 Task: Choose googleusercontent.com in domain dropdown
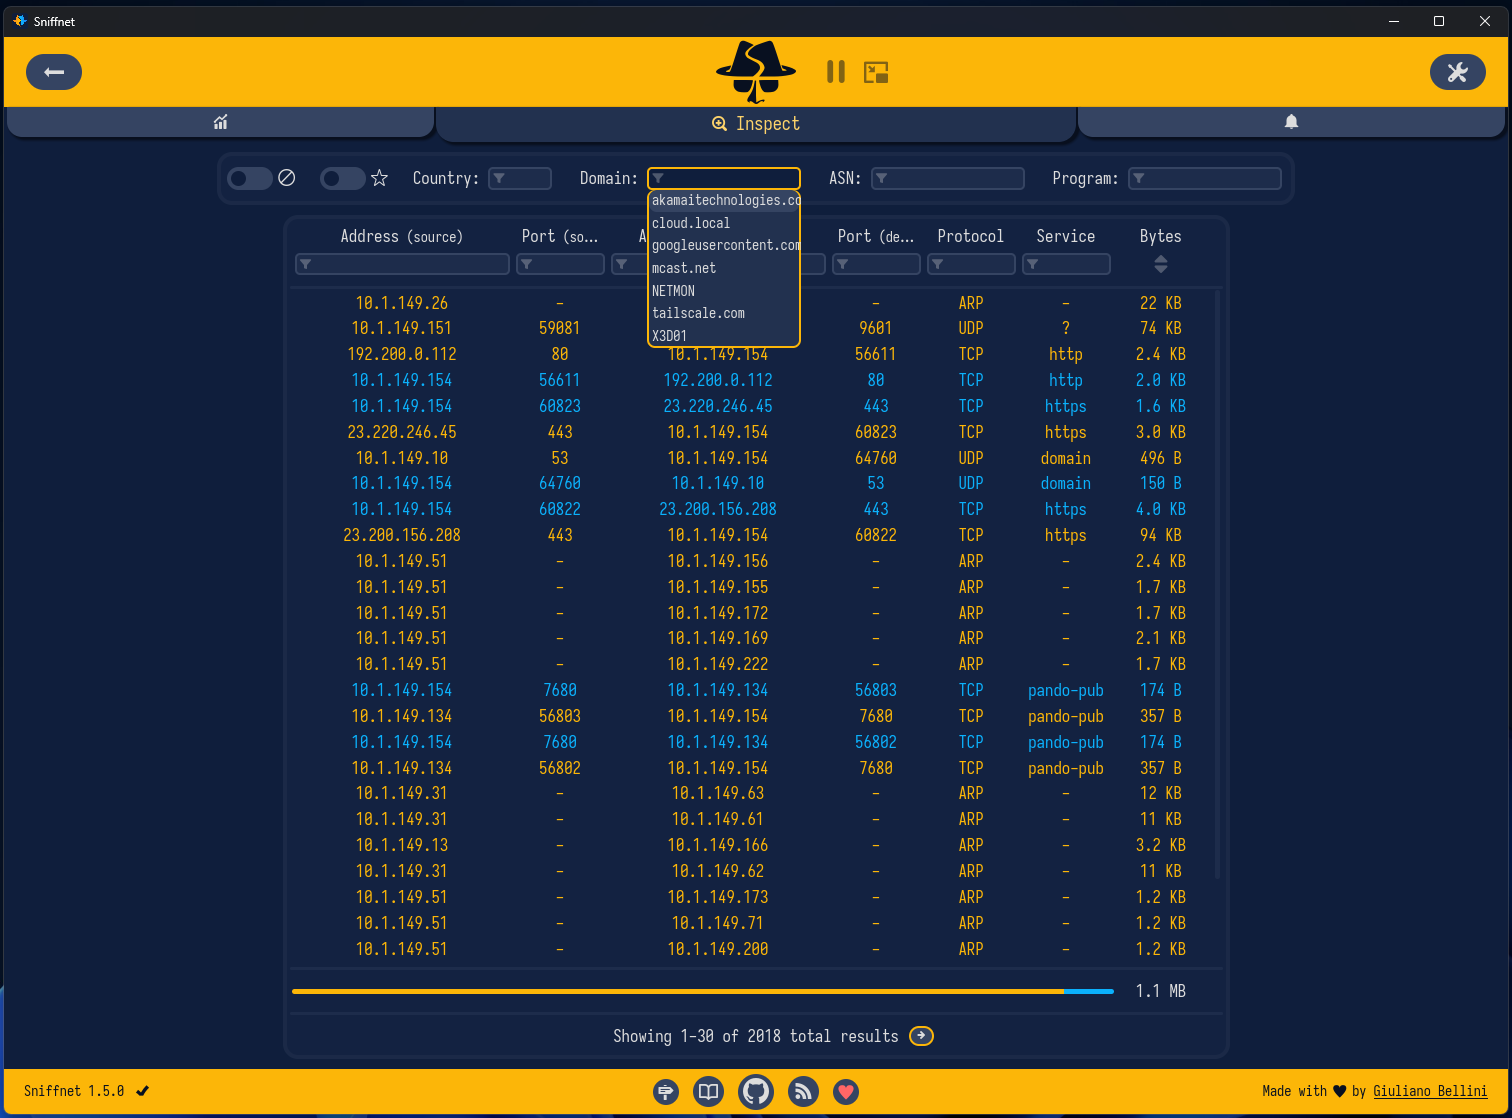pos(724,245)
